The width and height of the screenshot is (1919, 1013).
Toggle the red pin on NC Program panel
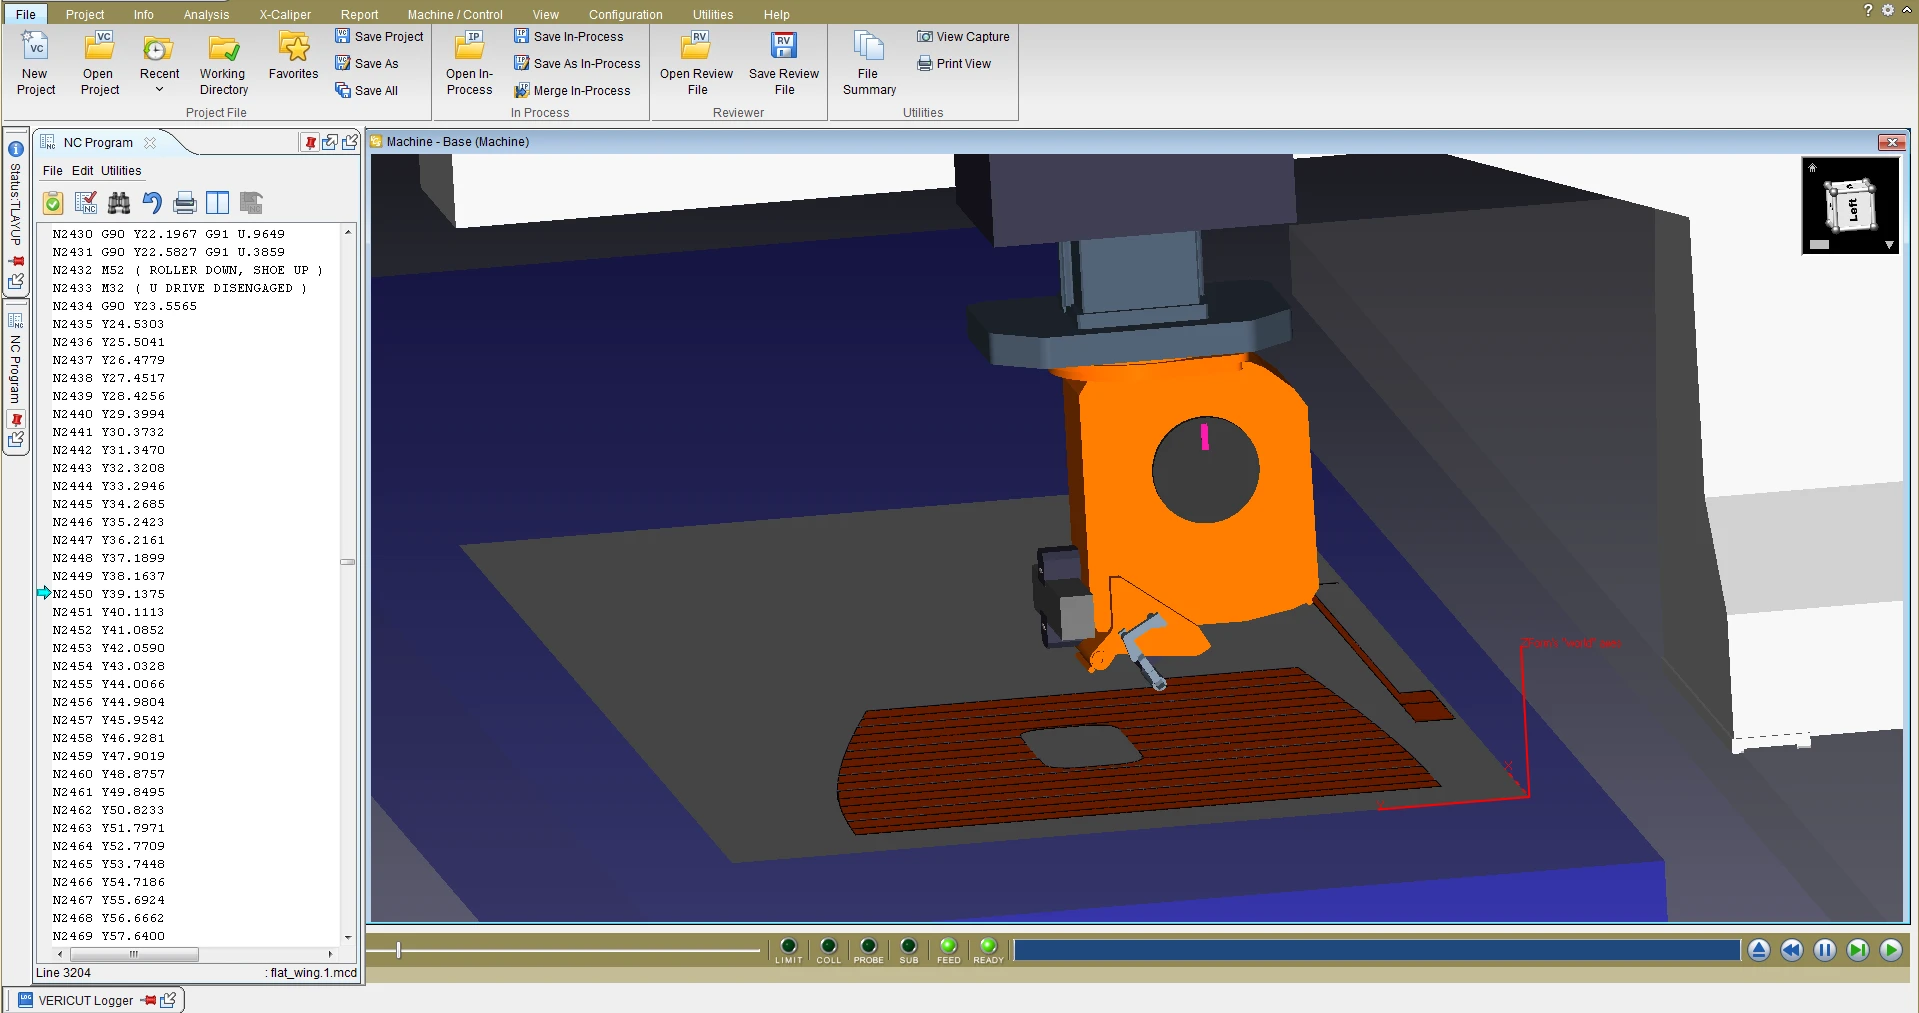click(311, 143)
